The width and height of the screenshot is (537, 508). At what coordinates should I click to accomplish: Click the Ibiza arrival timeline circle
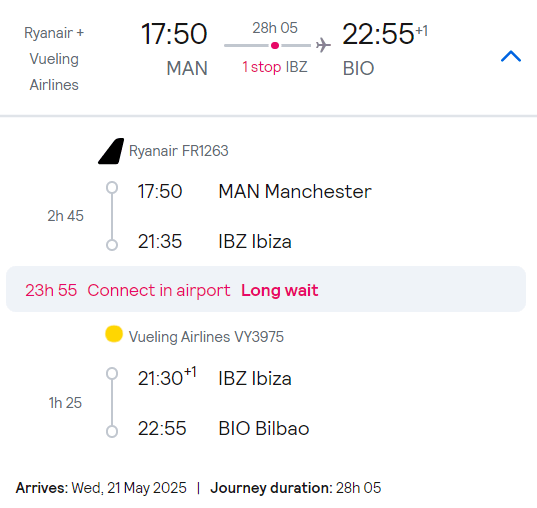coord(112,245)
